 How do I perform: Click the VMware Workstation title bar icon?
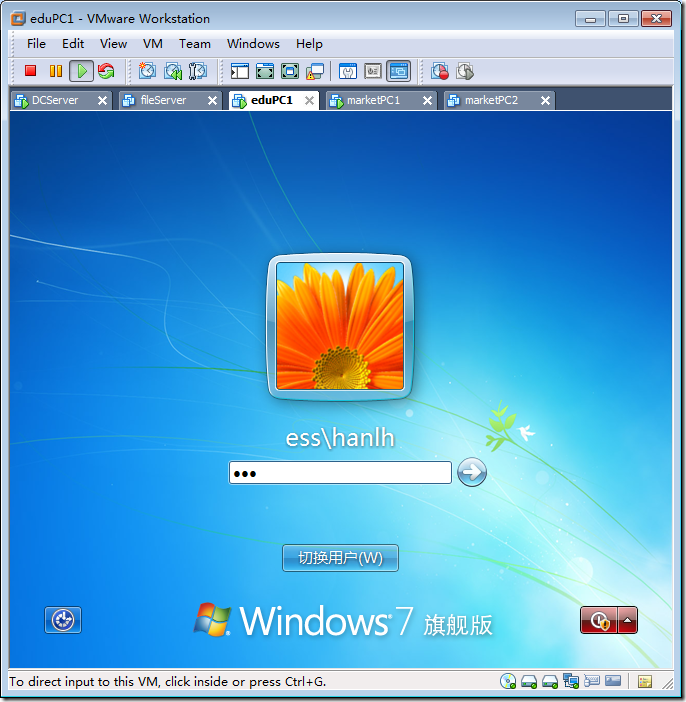[18, 19]
